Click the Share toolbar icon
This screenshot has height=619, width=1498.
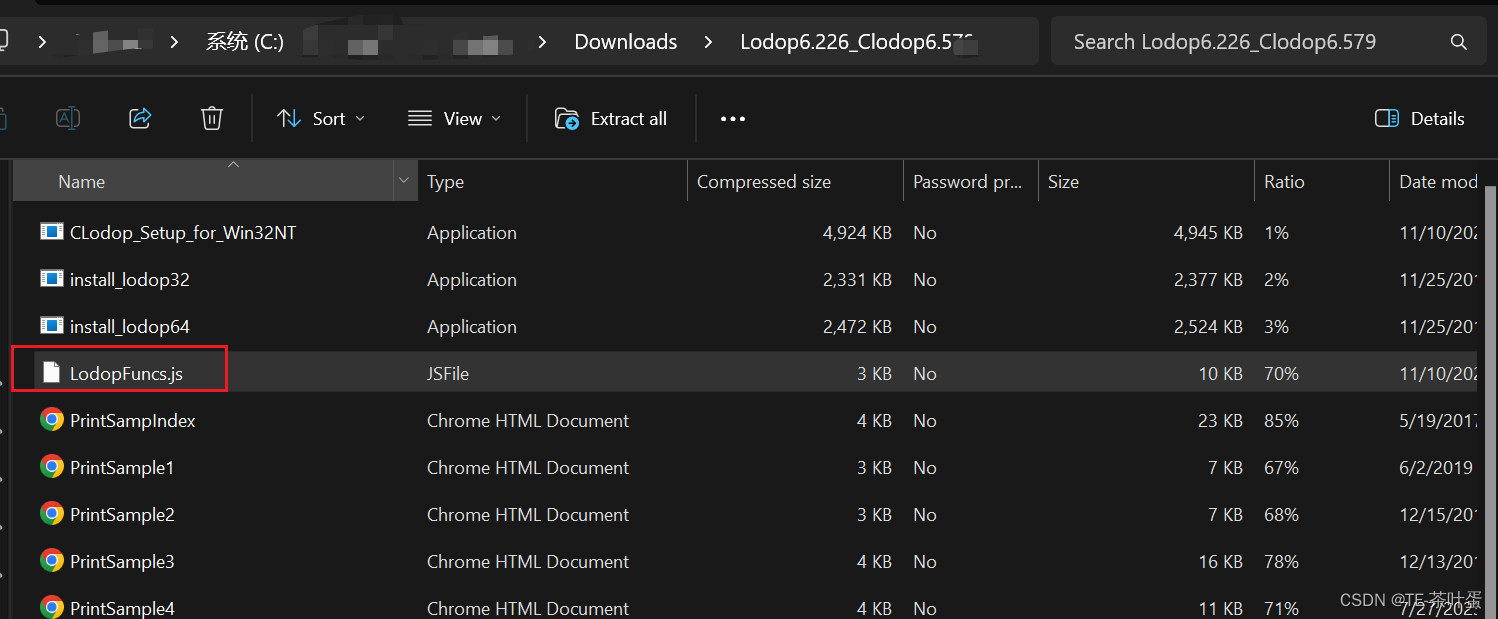click(x=140, y=118)
